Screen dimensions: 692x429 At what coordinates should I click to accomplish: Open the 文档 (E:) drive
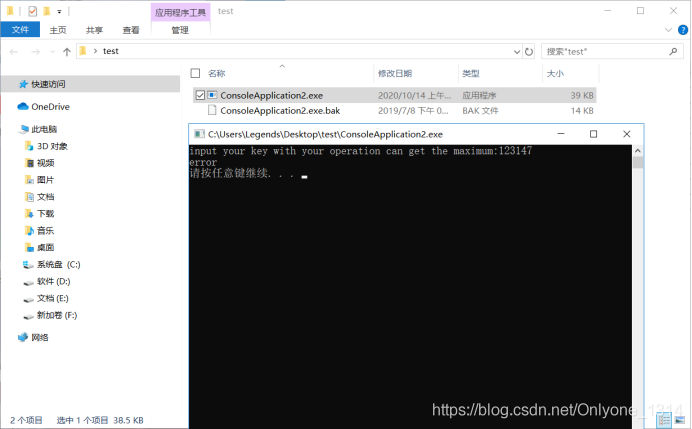click(53, 298)
